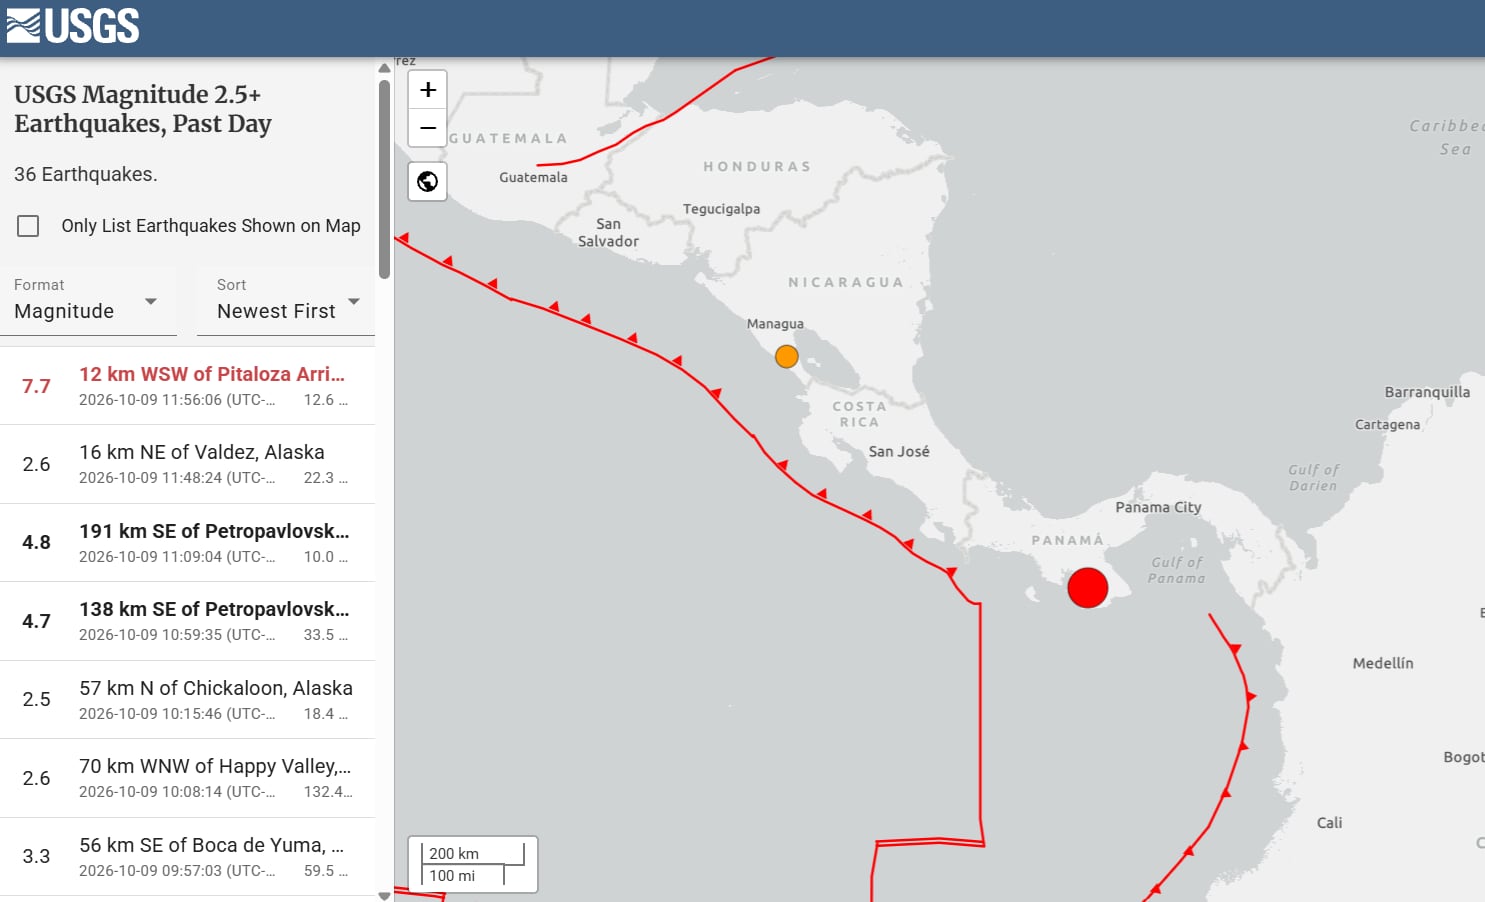This screenshot has height=902, width=1485.
Task: Click the San José map label
Action: click(899, 451)
